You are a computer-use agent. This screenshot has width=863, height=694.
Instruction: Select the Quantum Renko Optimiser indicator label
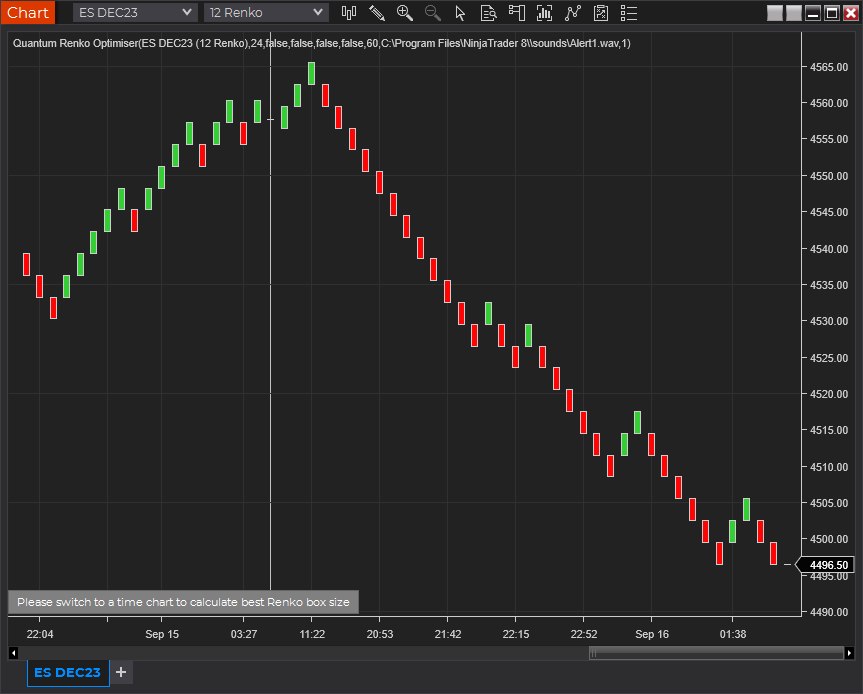tap(321, 43)
